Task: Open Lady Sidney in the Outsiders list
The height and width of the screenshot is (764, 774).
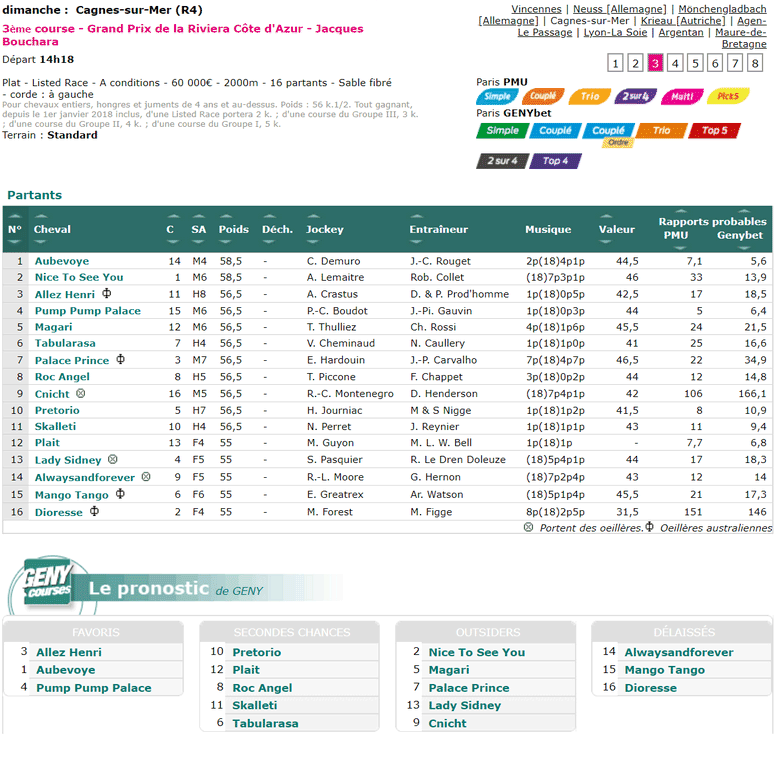Action: click(464, 706)
